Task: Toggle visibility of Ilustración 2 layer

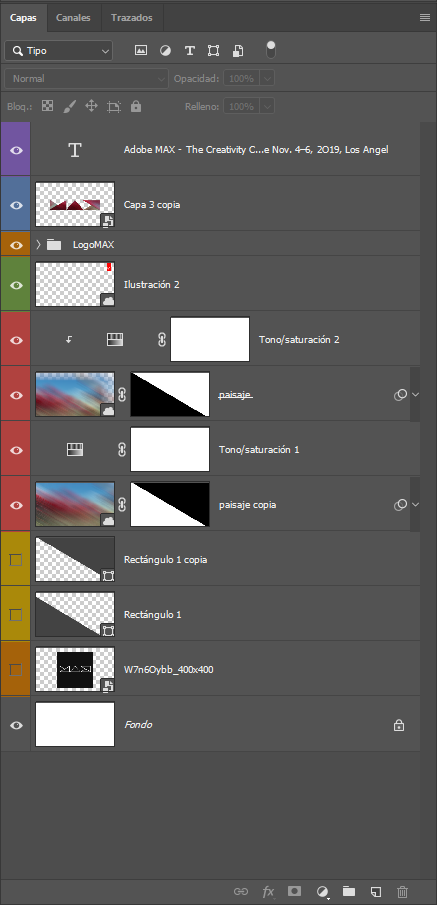Action: [x=16, y=285]
